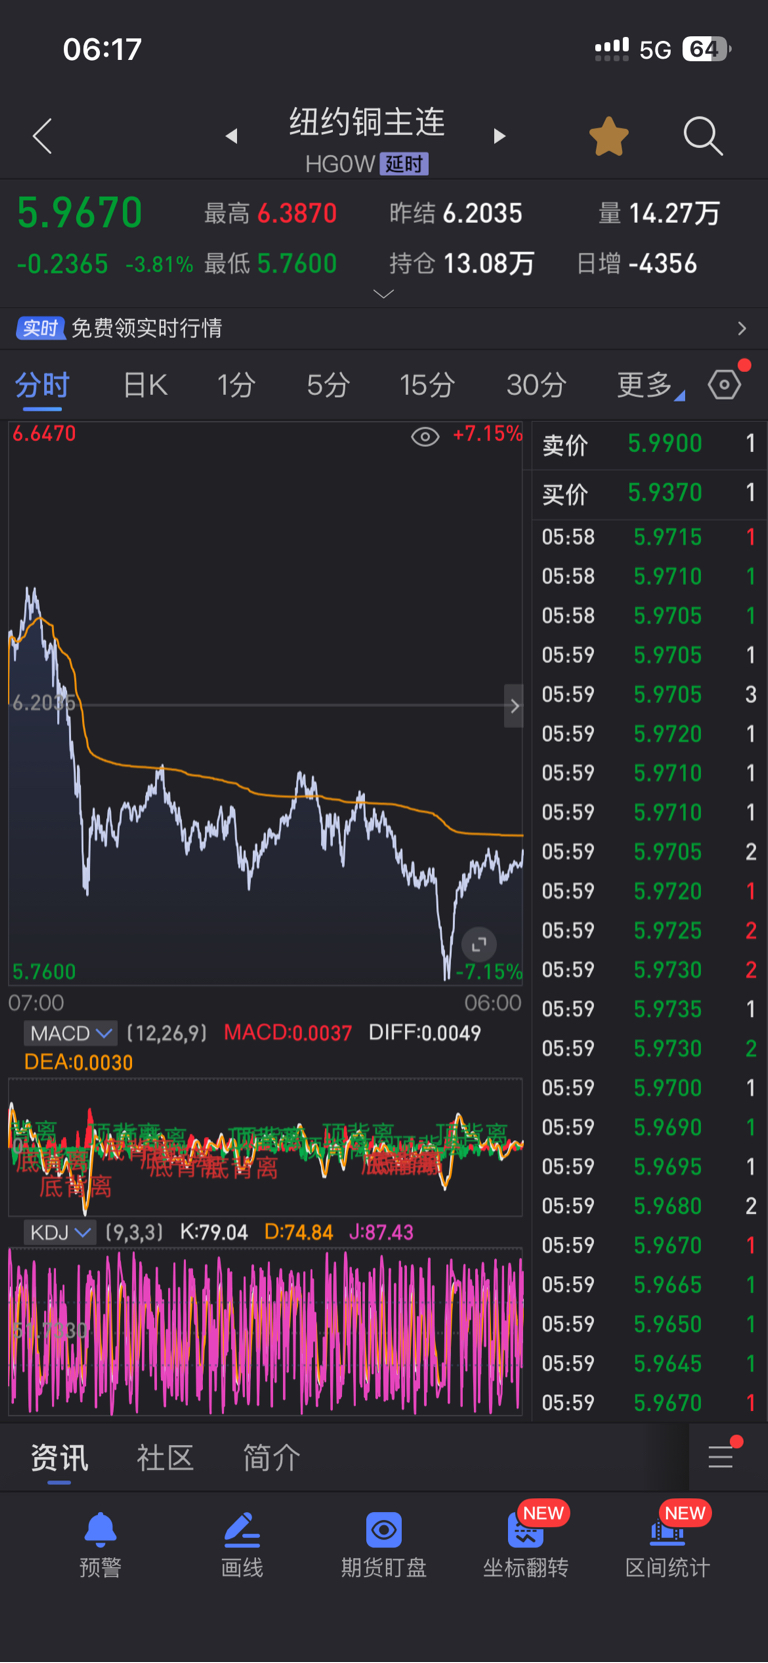This screenshot has height=1663, width=768.
Task: Tap the 持仓 13.08万 value
Action: (462, 264)
